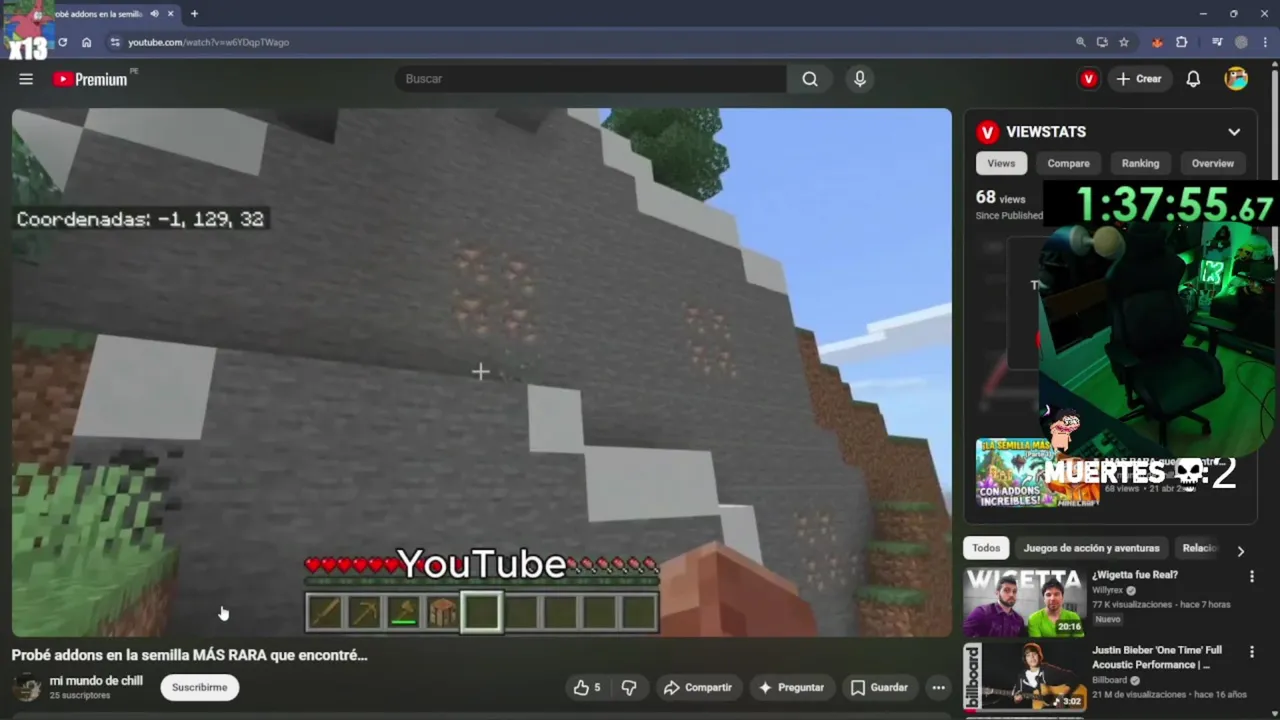Go to the browser home page
Screen dimensions: 1280x720
coord(86,42)
